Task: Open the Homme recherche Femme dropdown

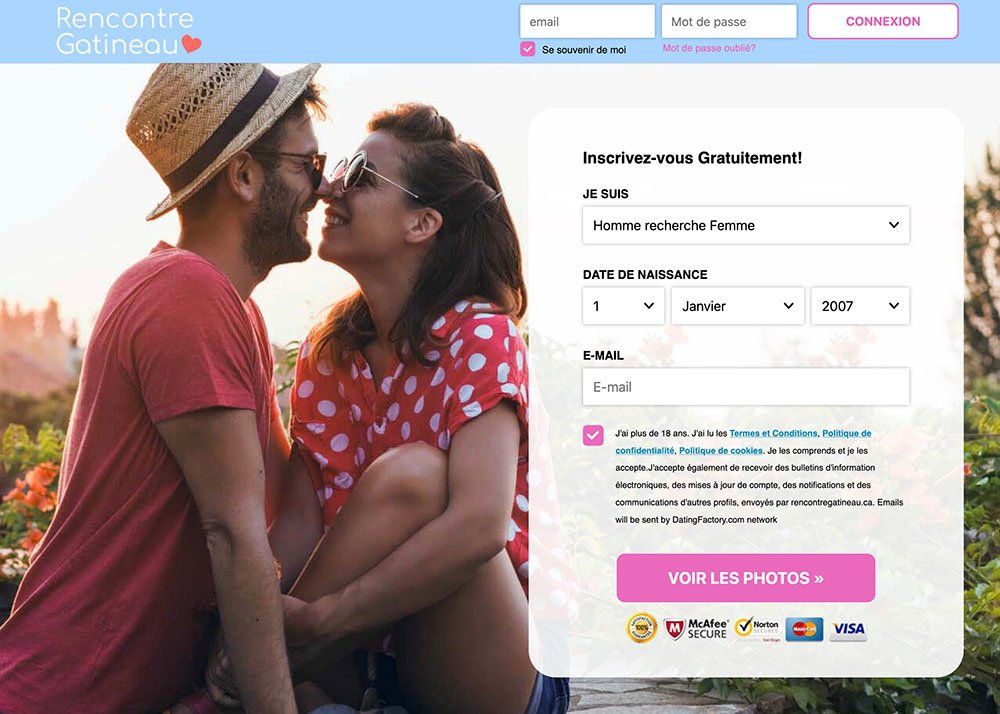Action: pos(746,225)
